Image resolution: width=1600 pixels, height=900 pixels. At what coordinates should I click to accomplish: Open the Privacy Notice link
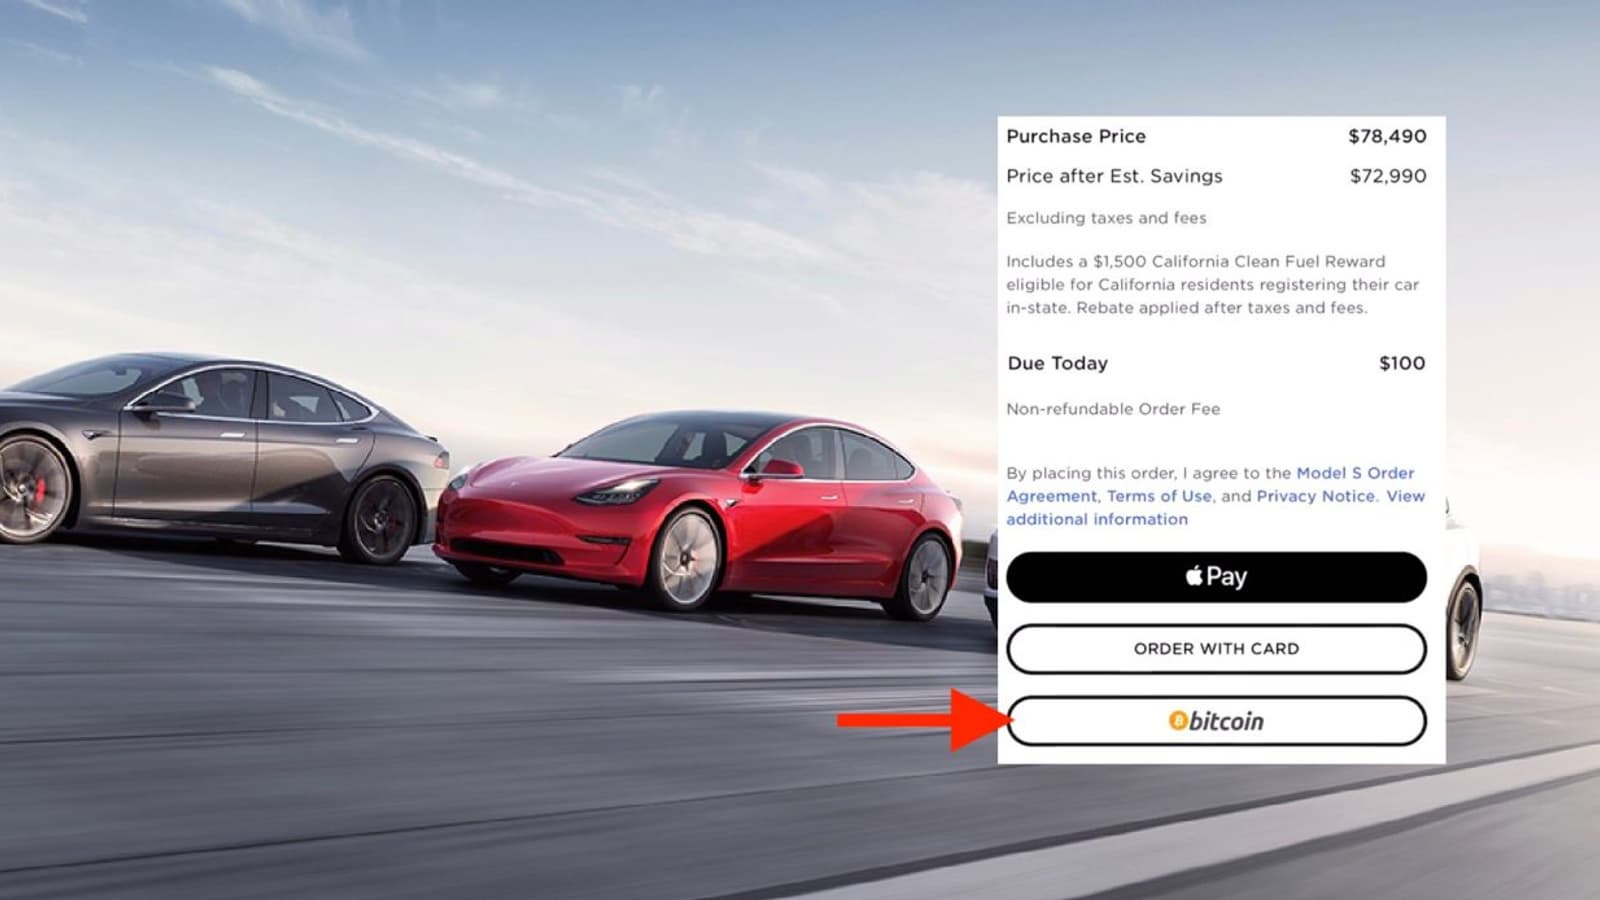click(1316, 496)
